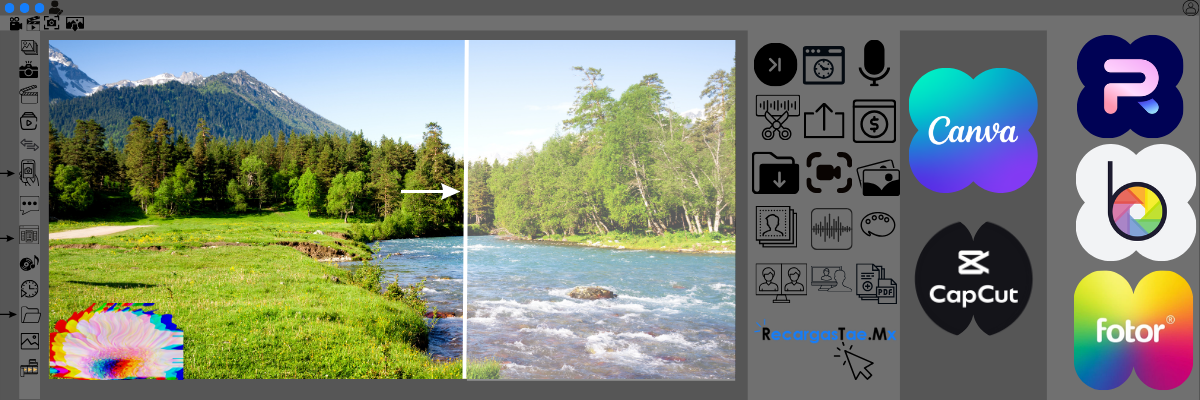
Task: Launch the CapCut app
Action: click(x=973, y=277)
